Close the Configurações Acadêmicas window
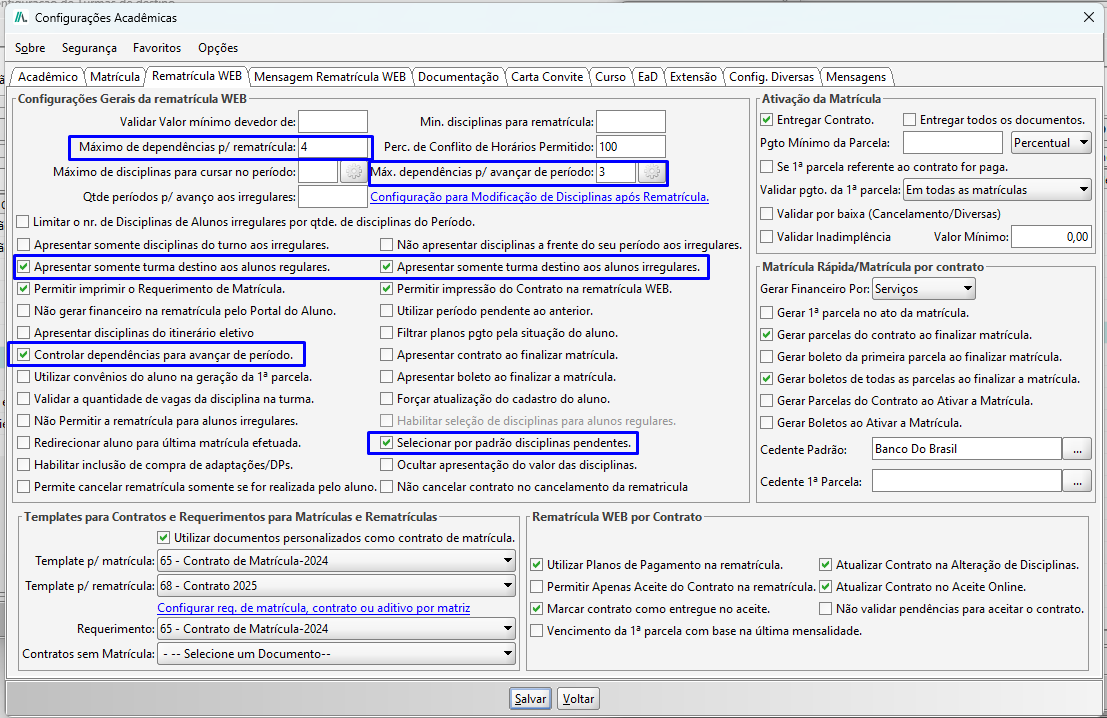 click(1089, 17)
